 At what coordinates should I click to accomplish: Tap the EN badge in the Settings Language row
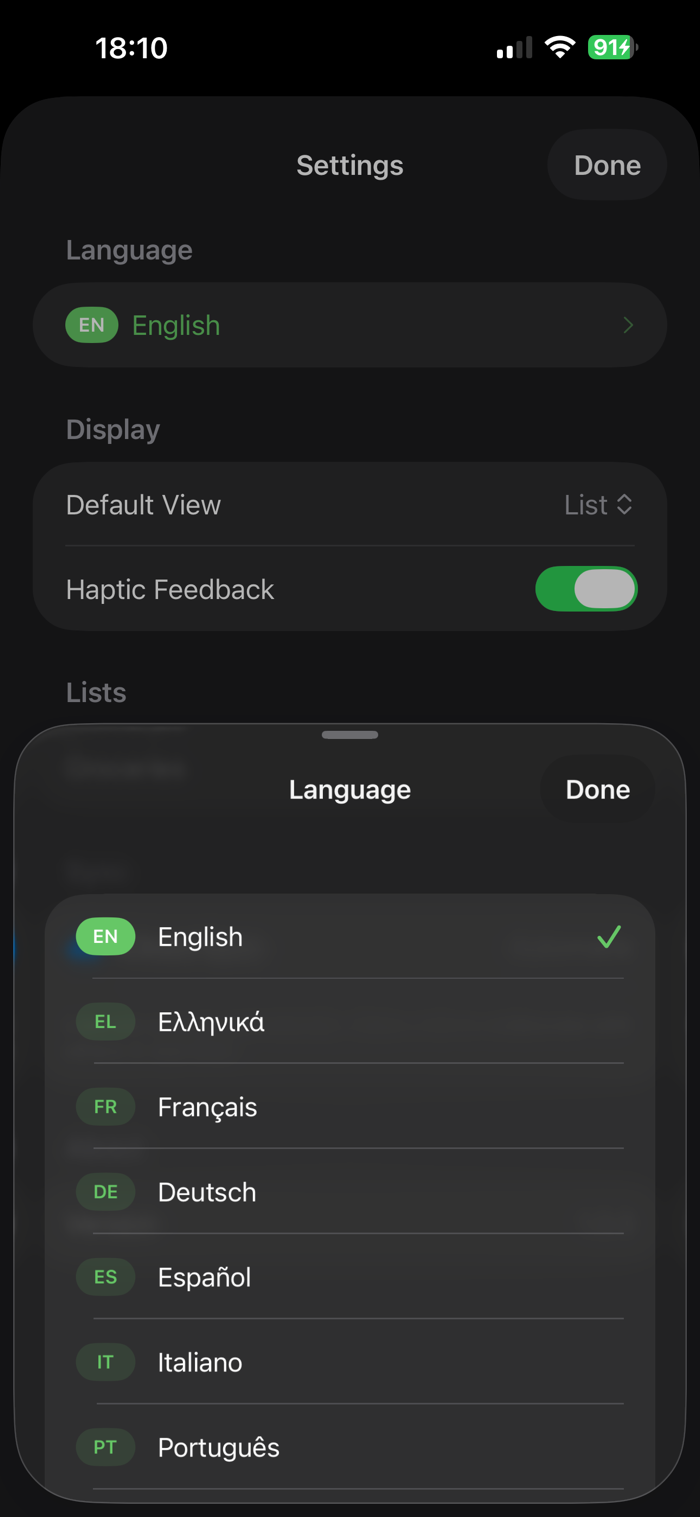(x=92, y=325)
